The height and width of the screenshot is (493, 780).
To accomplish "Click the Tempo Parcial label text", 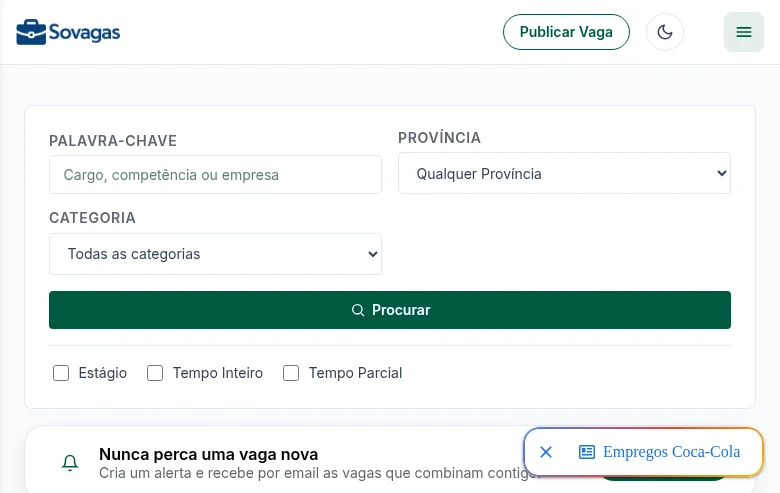I will coord(355,373).
